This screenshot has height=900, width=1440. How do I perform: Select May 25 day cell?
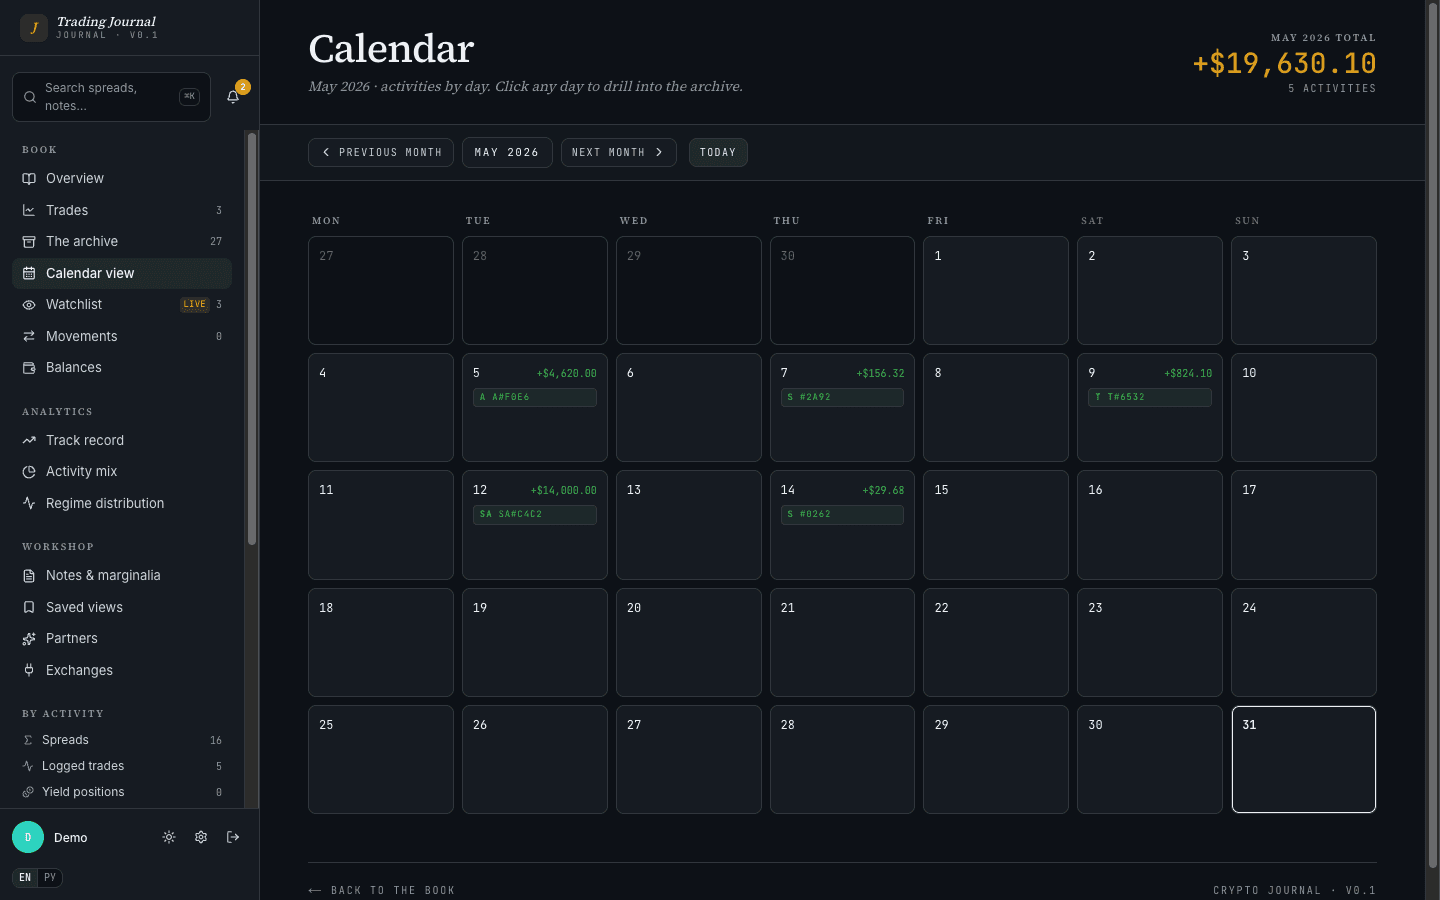381,760
